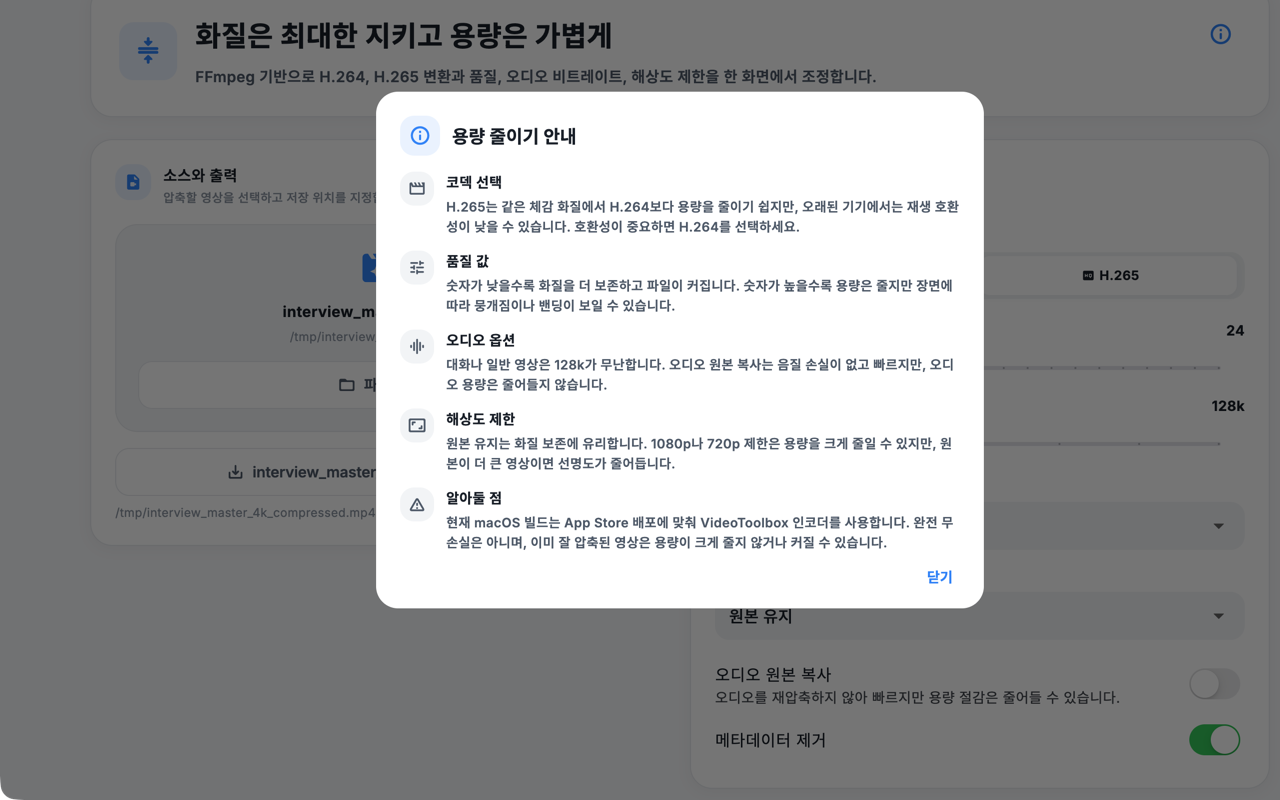Image resolution: width=1280 pixels, height=800 pixels.
Task: Click the quality value 24
Action: pos(1235,331)
